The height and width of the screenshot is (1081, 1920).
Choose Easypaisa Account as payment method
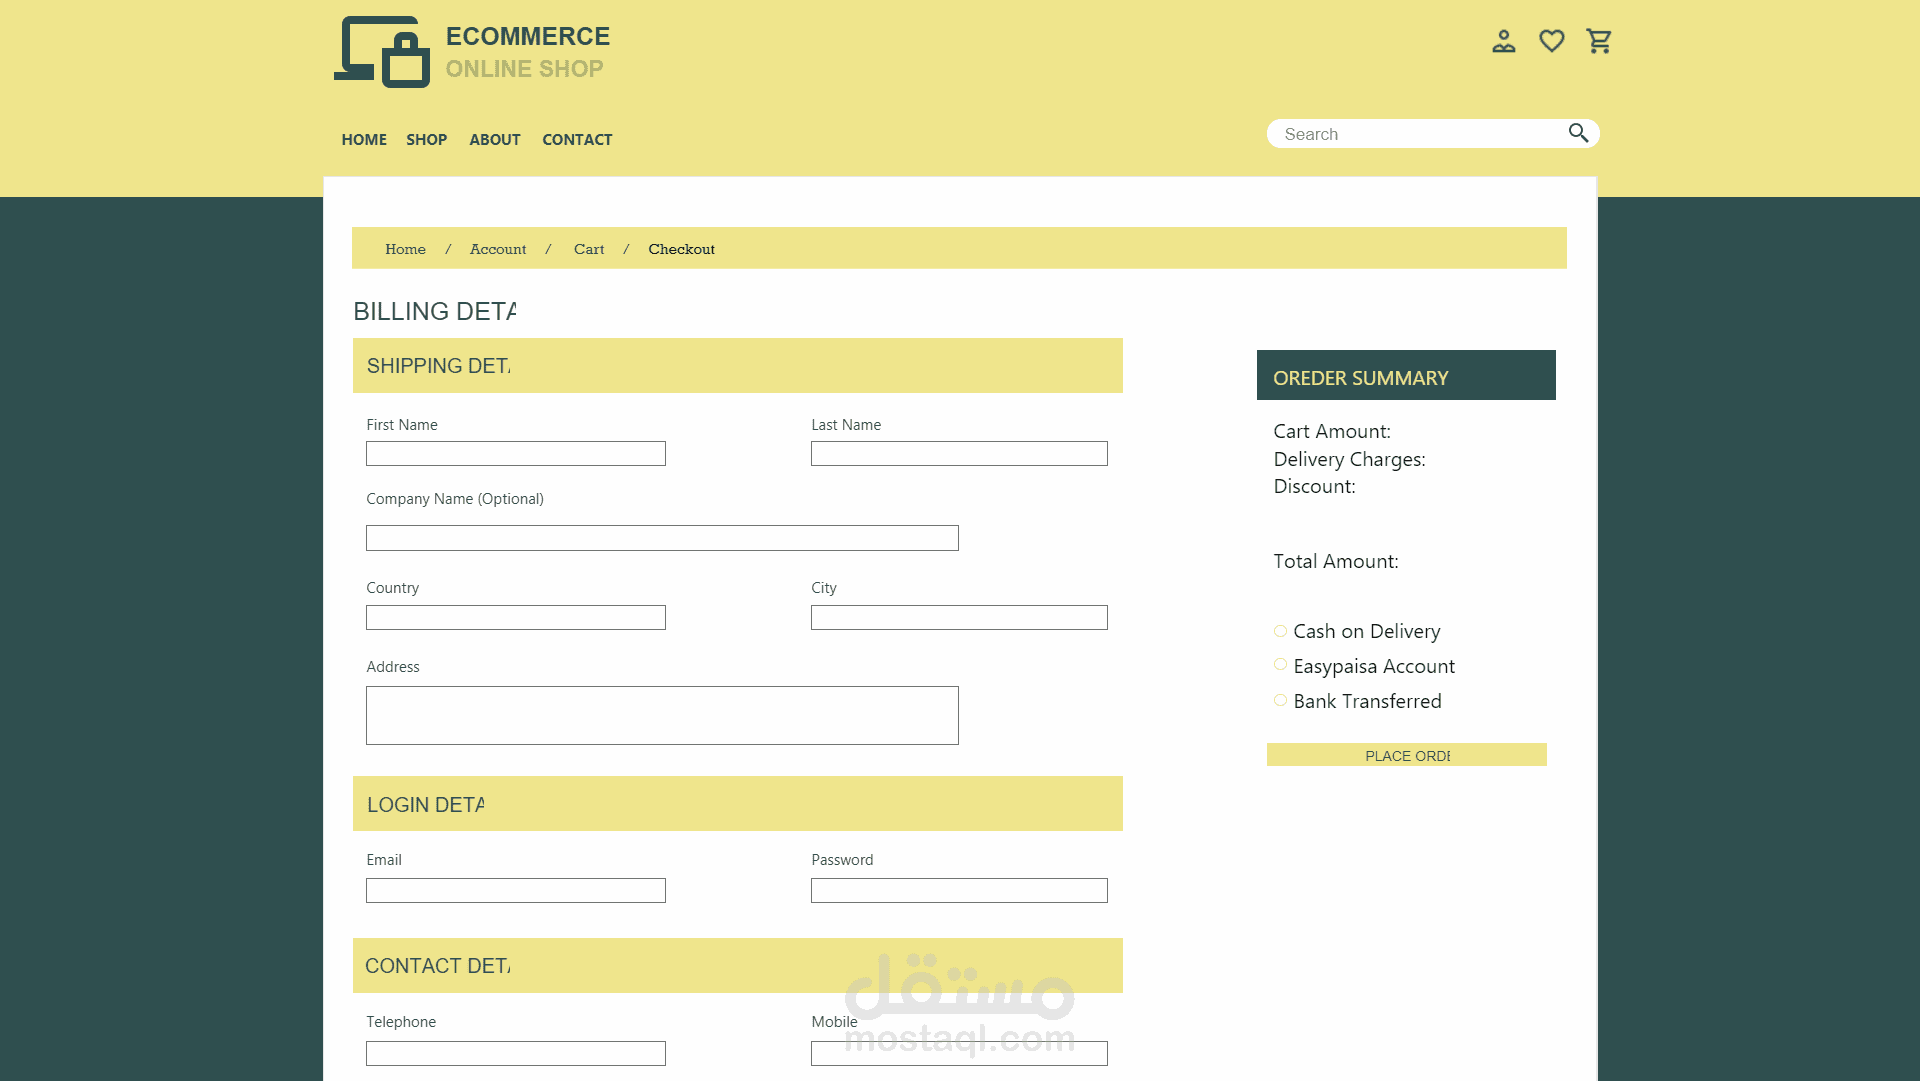pos(1281,664)
